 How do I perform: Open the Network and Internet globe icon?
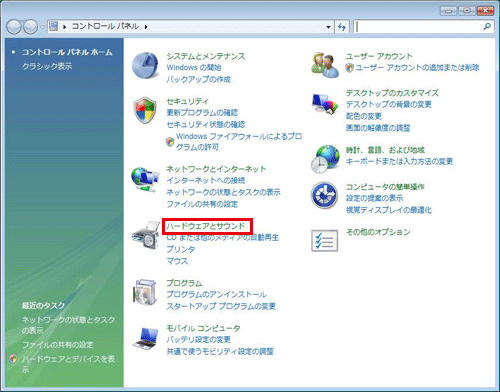click(145, 180)
